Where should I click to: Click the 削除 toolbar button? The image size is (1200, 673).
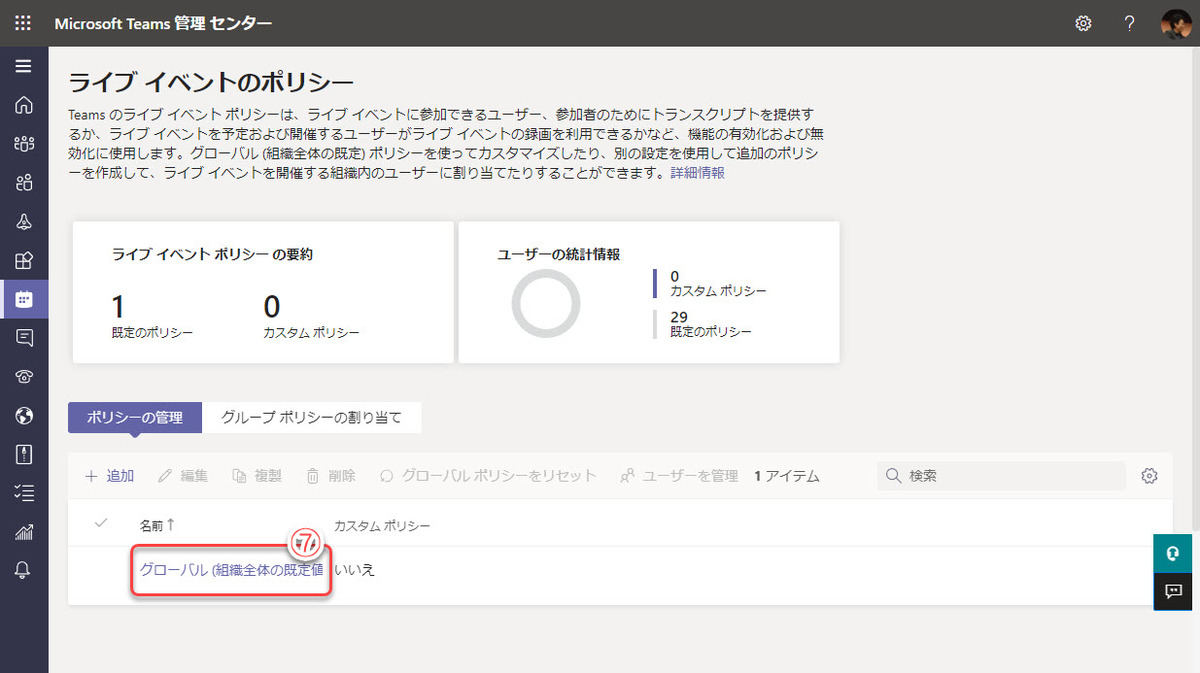[x=331, y=476]
